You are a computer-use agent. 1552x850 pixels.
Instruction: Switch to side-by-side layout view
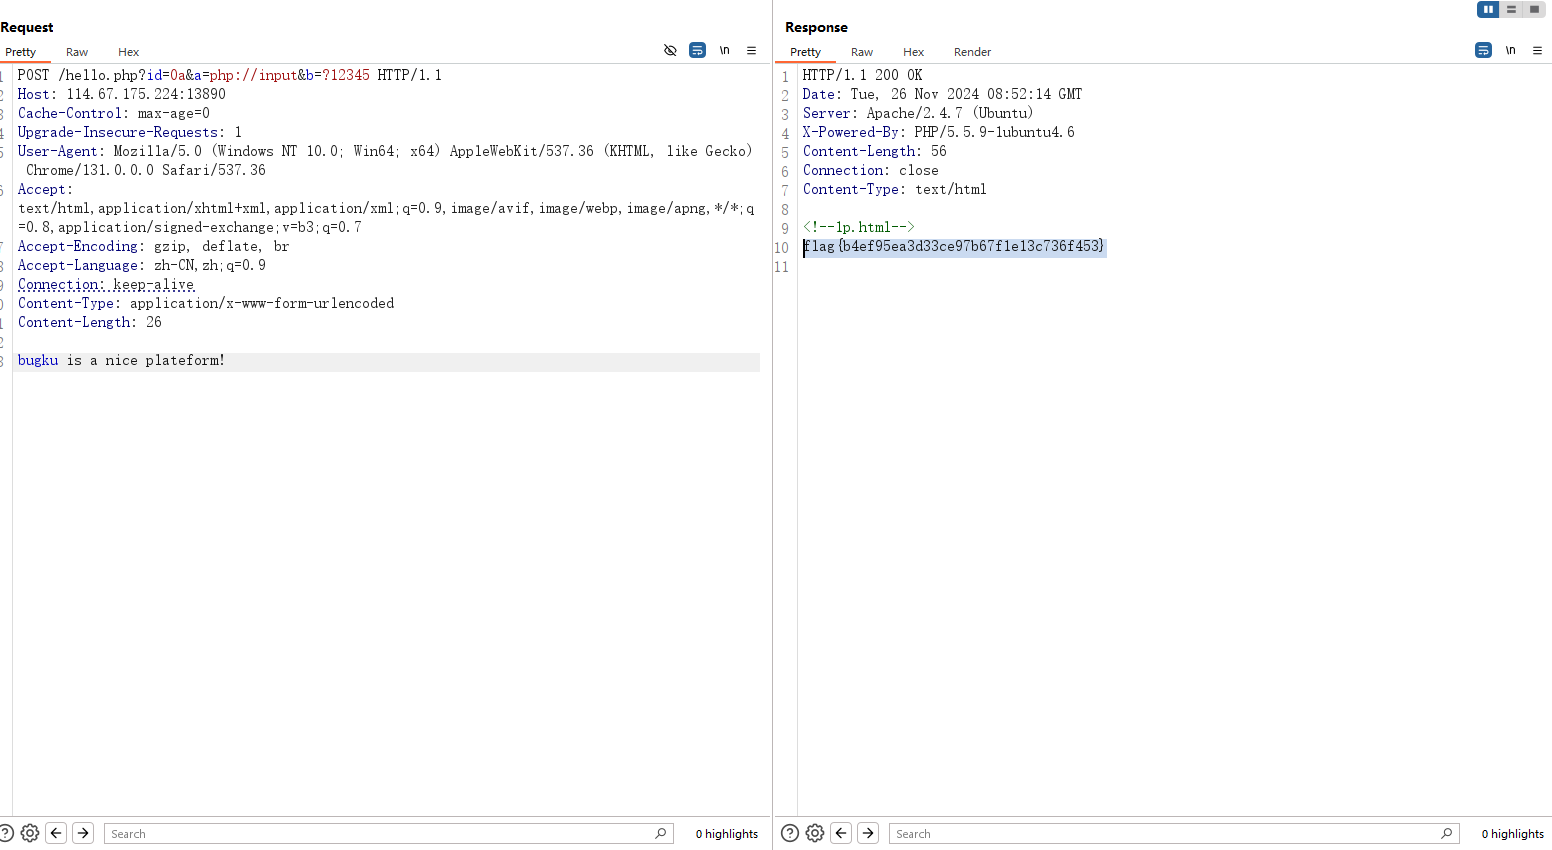pyautogui.click(x=1488, y=9)
